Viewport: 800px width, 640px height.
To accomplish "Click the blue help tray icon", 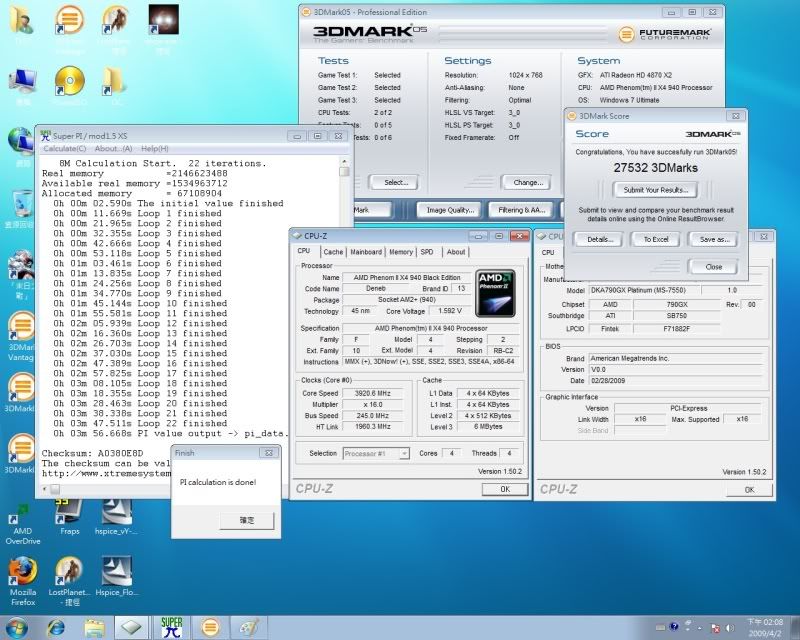I will pos(674,627).
